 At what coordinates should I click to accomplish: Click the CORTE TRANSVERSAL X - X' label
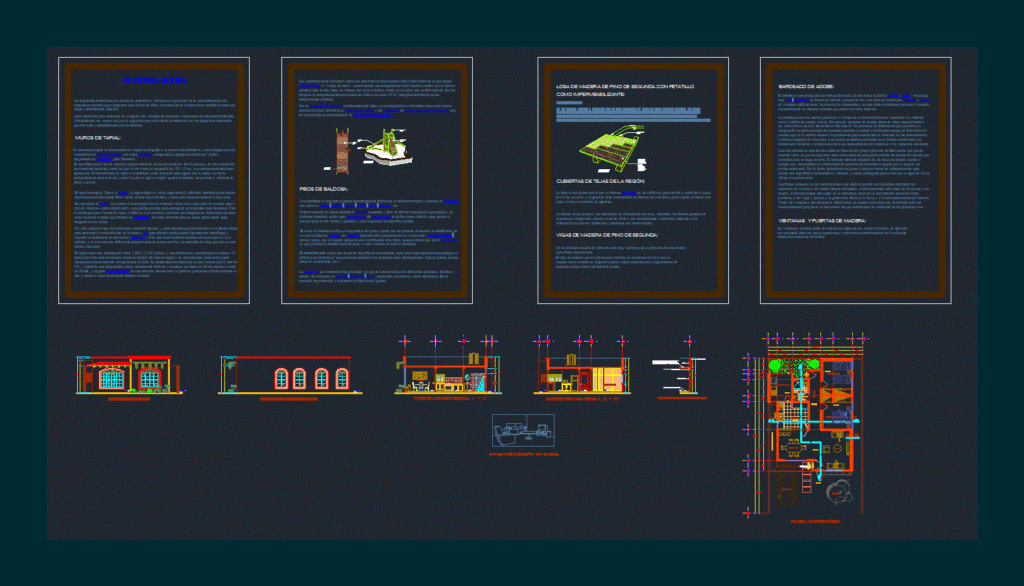pyautogui.click(x=582, y=399)
